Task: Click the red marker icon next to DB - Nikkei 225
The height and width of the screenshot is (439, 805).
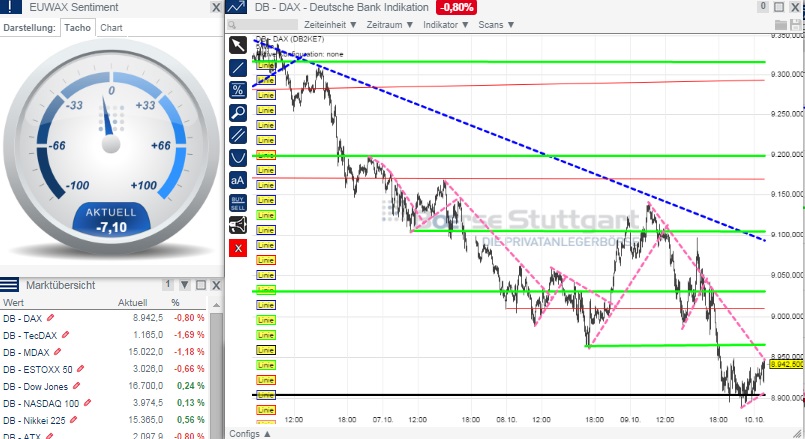Action: (x=74, y=420)
